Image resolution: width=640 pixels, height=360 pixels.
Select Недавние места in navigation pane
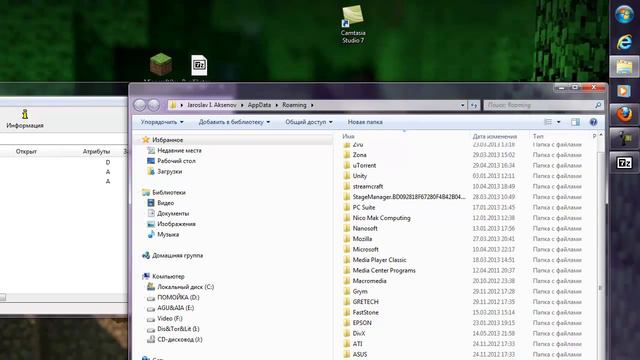click(179, 151)
